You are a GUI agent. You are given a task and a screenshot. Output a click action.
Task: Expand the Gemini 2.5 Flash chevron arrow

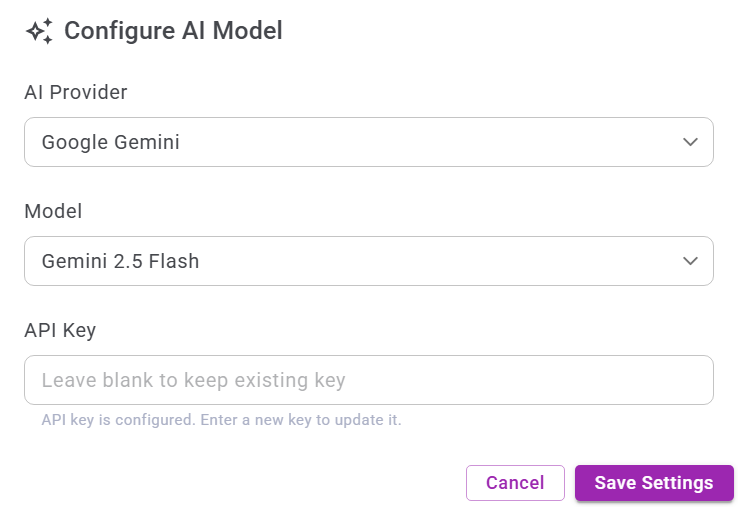690,261
